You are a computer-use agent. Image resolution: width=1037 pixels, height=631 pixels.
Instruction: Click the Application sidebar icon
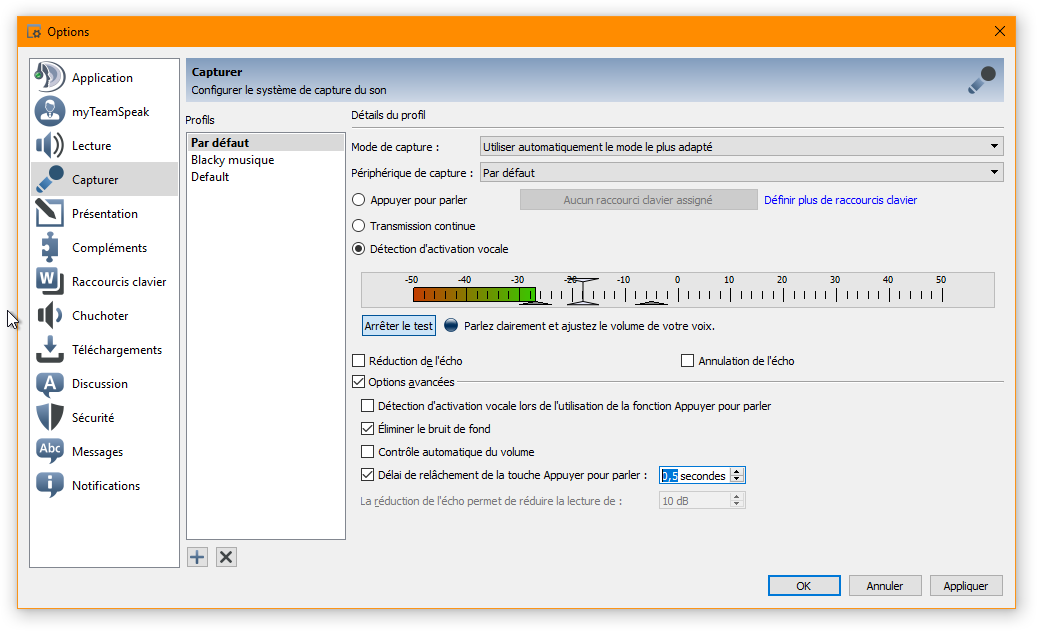(x=50, y=78)
